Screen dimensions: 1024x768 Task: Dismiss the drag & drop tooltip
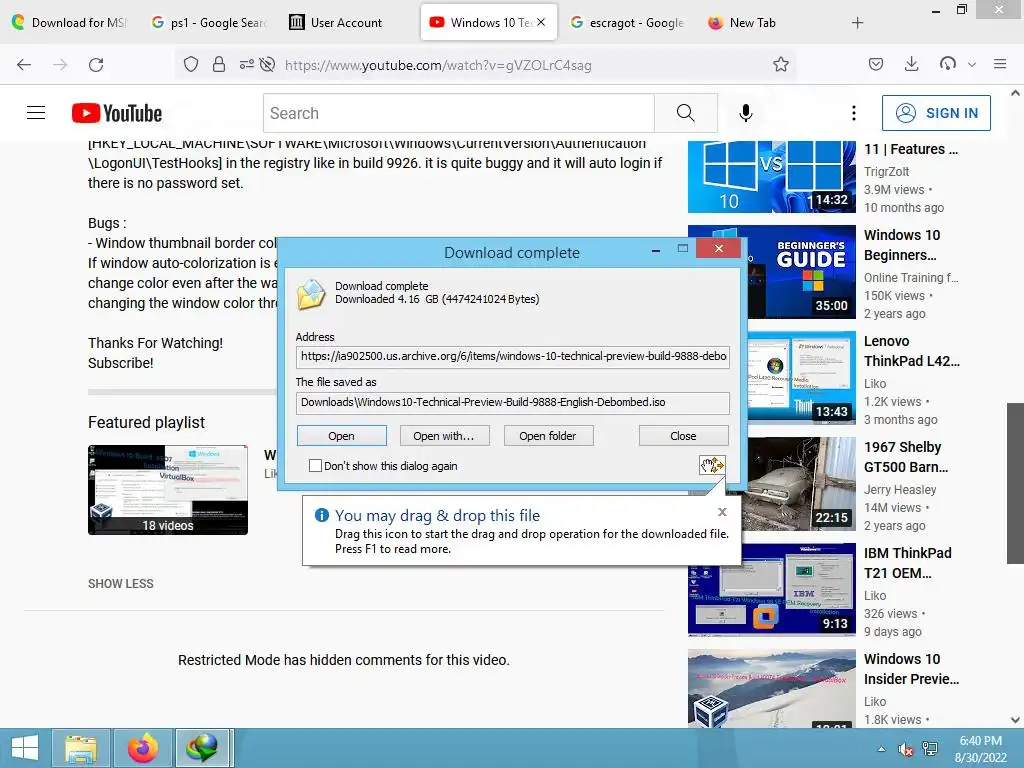click(722, 512)
